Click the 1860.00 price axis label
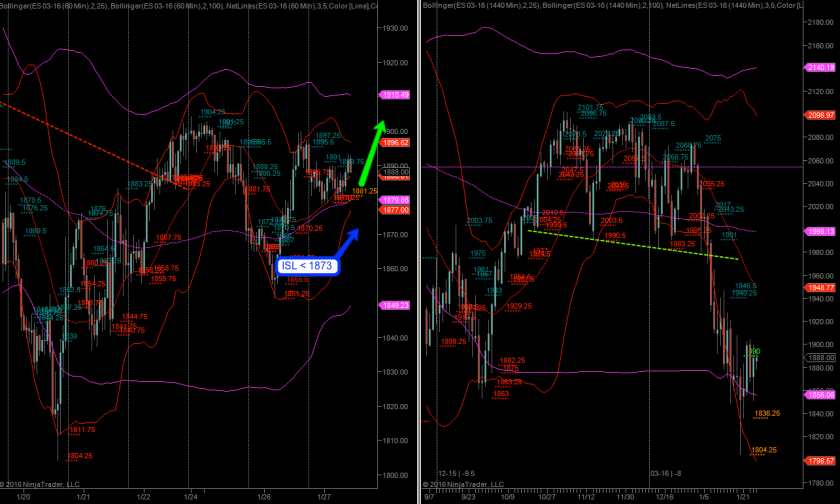Screen dimensions: 840x504 (x=395, y=269)
